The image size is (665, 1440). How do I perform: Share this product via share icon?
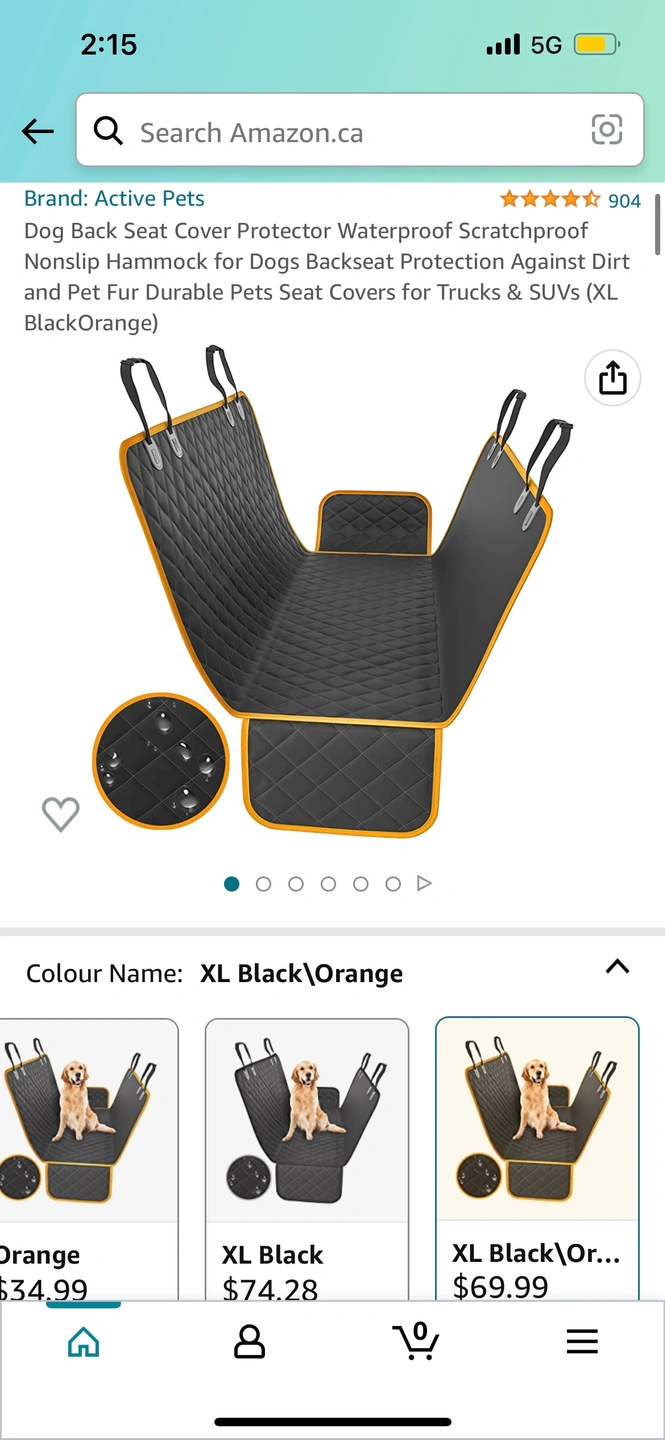click(612, 378)
